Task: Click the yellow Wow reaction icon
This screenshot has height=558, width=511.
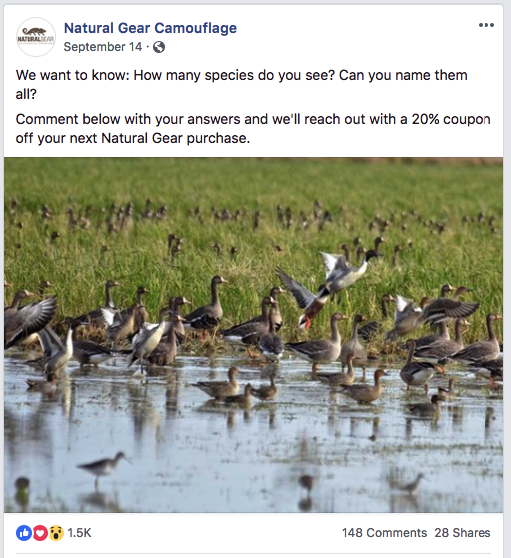Action: click(x=56, y=533)
